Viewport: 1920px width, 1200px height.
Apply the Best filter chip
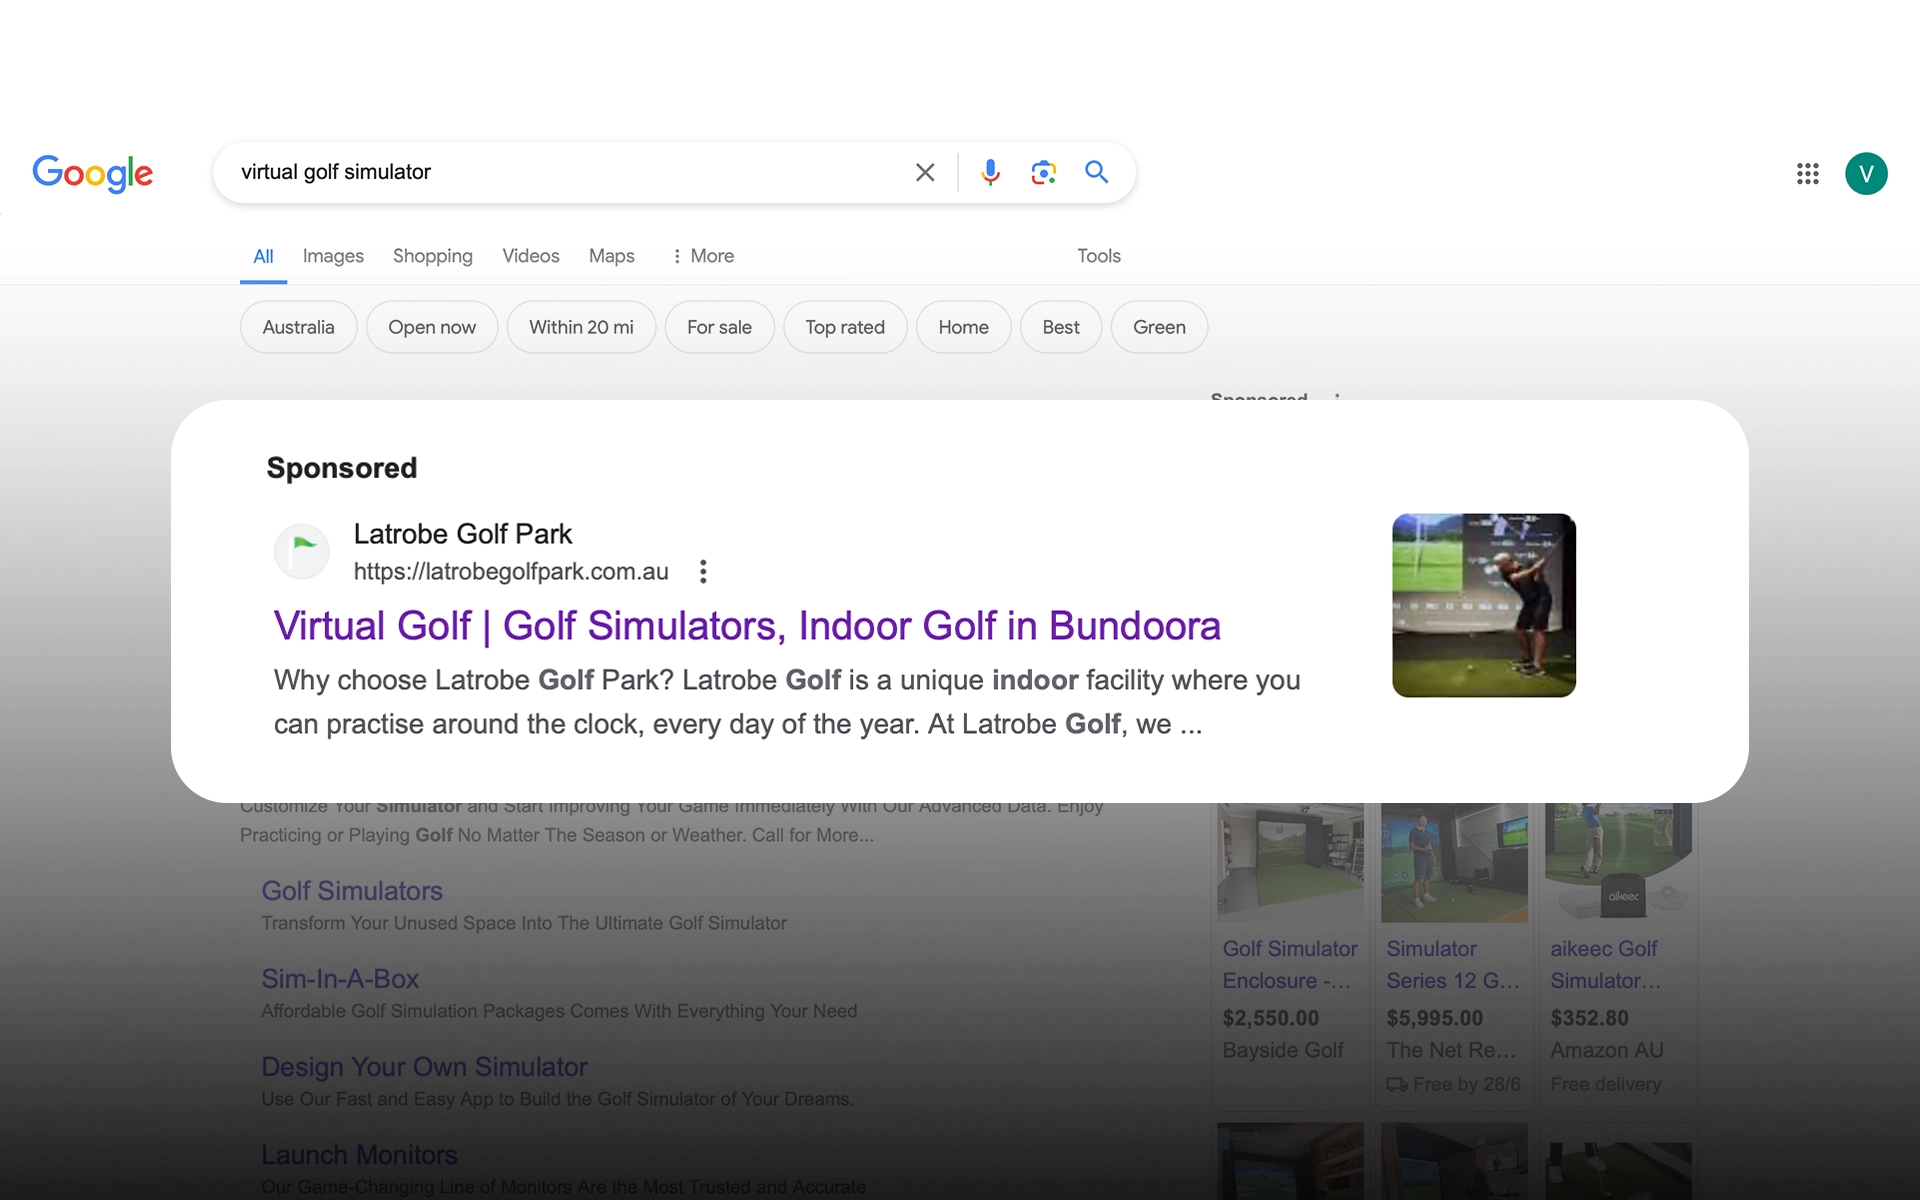(1061, 327)
